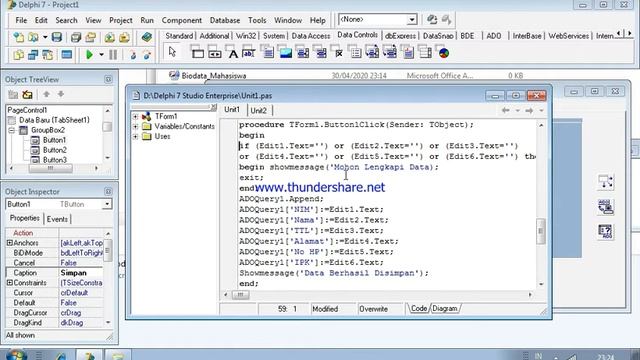The image size is (640, 360).
Task: Click the Save All toolbar icon
Action: (x=76, y=38)
